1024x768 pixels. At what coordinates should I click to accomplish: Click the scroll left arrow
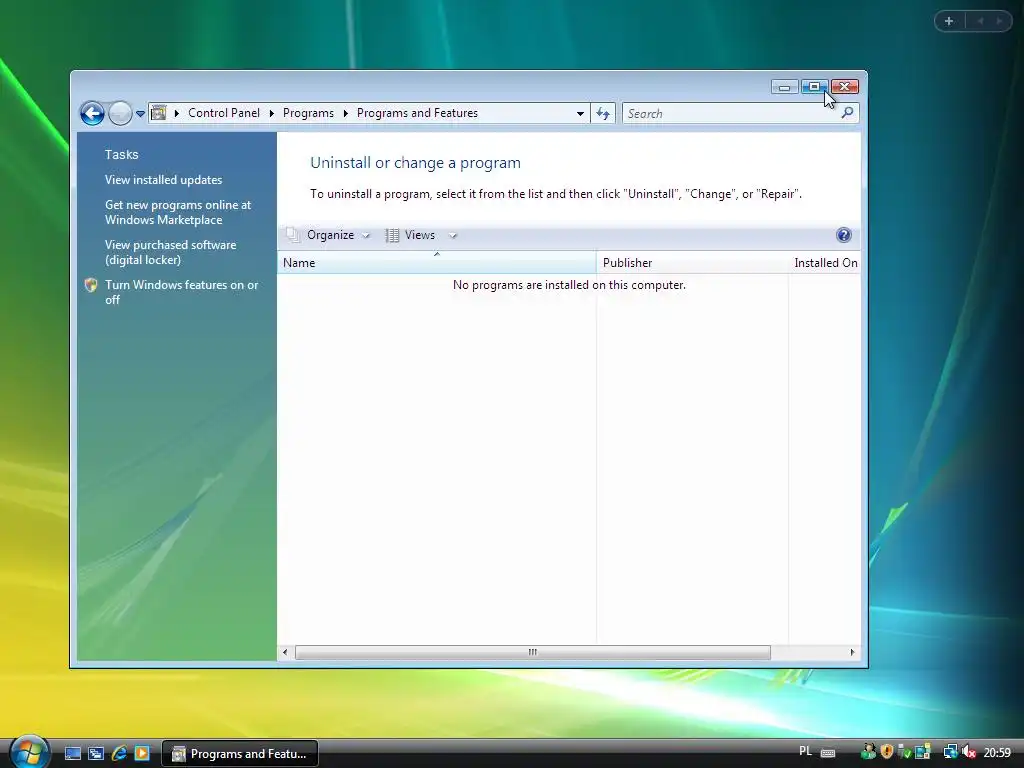point(285,652)
